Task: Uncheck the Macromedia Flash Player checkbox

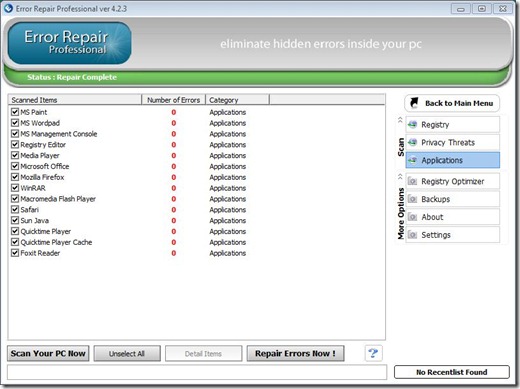Action: pos(15,198)
